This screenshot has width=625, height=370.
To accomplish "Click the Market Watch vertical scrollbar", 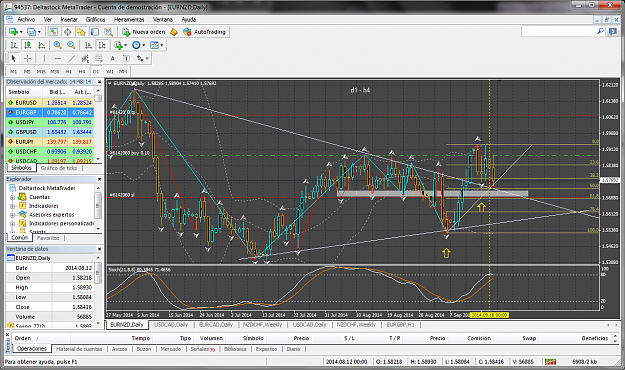I will [98, 124].
